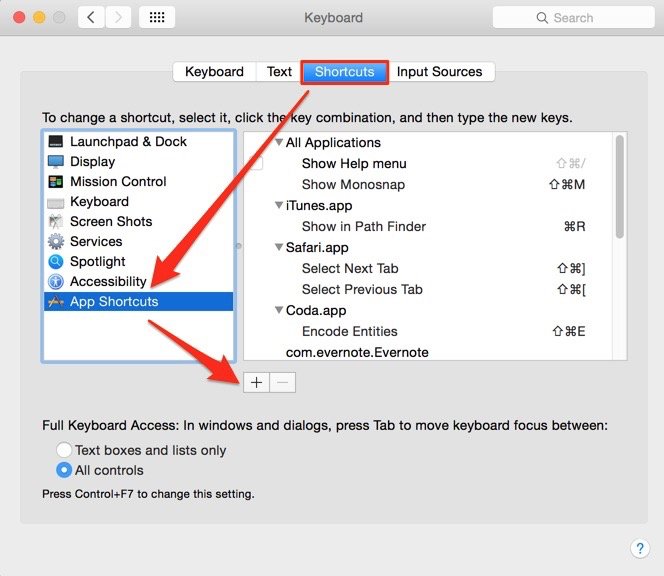Click the list pane divider handle

pos(238,246)
